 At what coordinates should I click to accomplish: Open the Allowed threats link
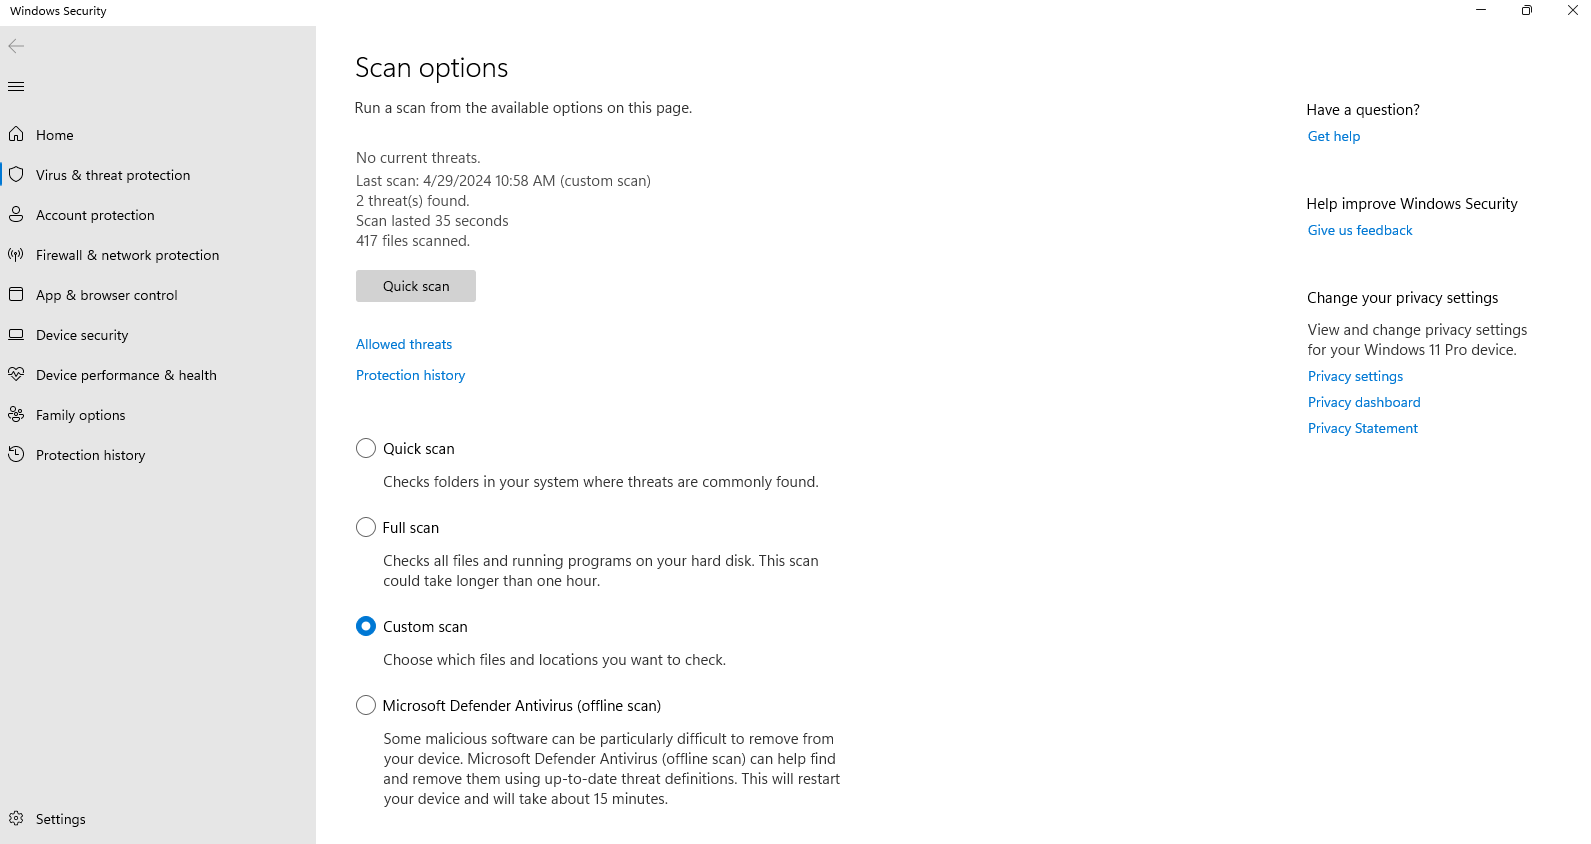tap(404, 344)
